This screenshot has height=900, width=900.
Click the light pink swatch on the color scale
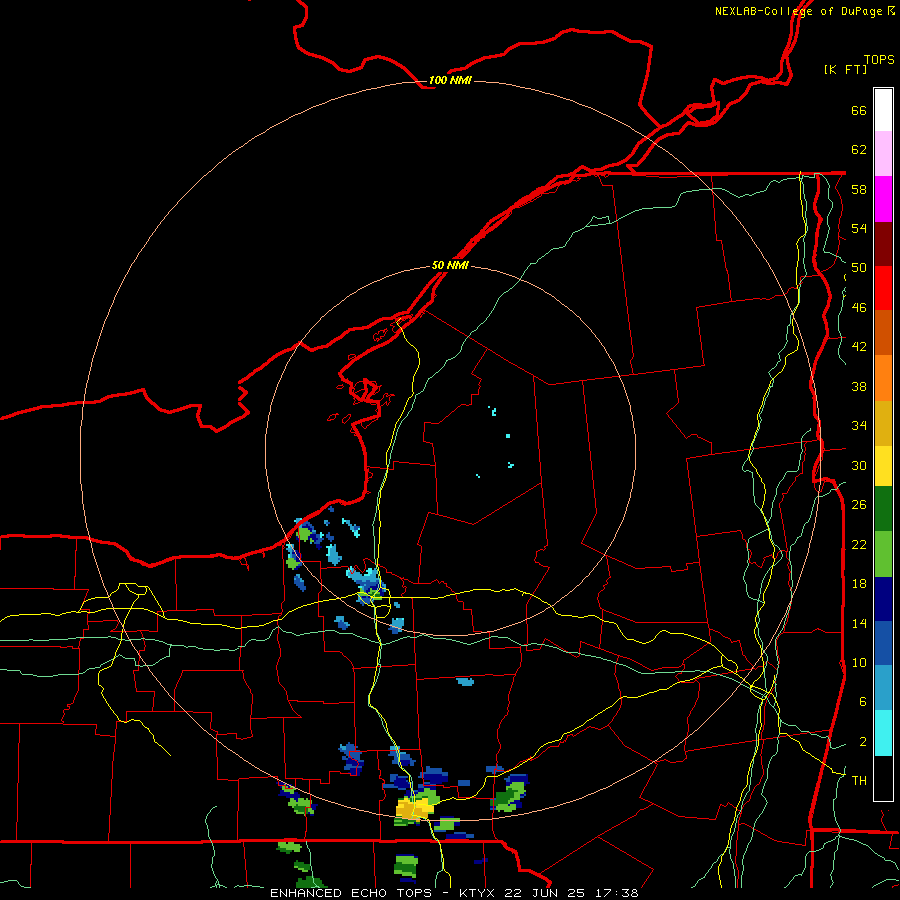point(883,153)
